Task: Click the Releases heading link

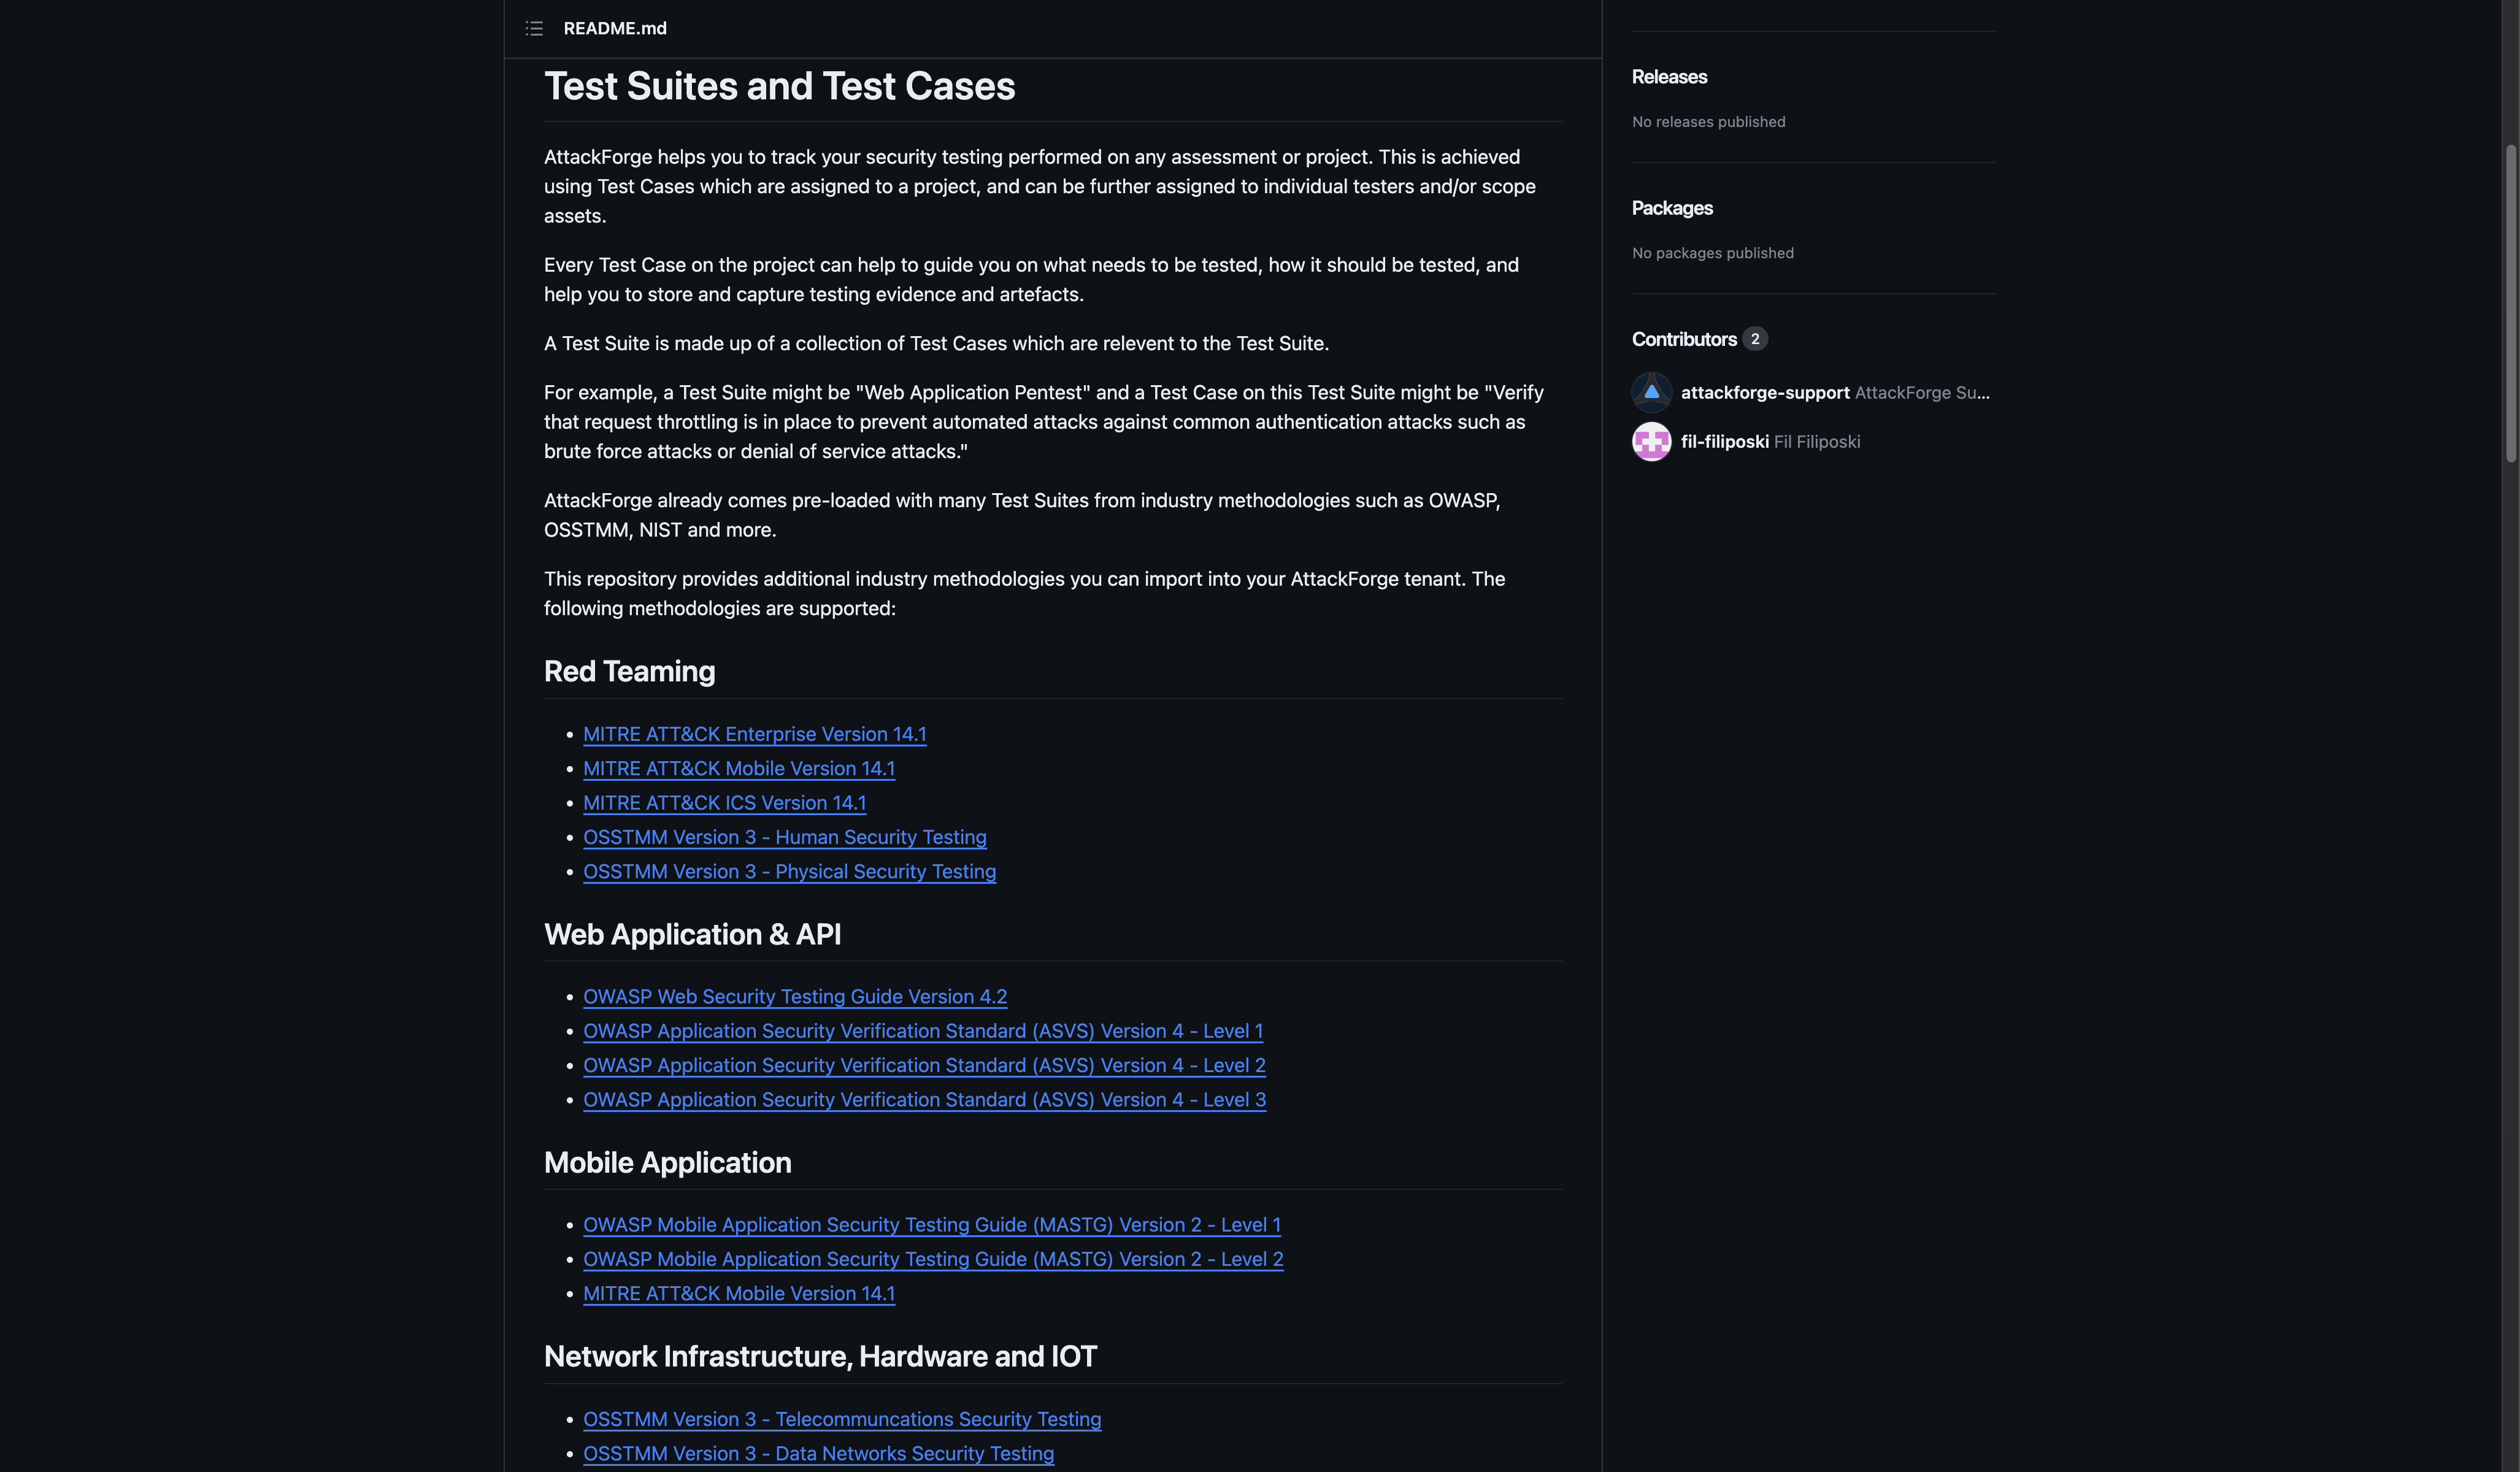Action: point(1669,77)
